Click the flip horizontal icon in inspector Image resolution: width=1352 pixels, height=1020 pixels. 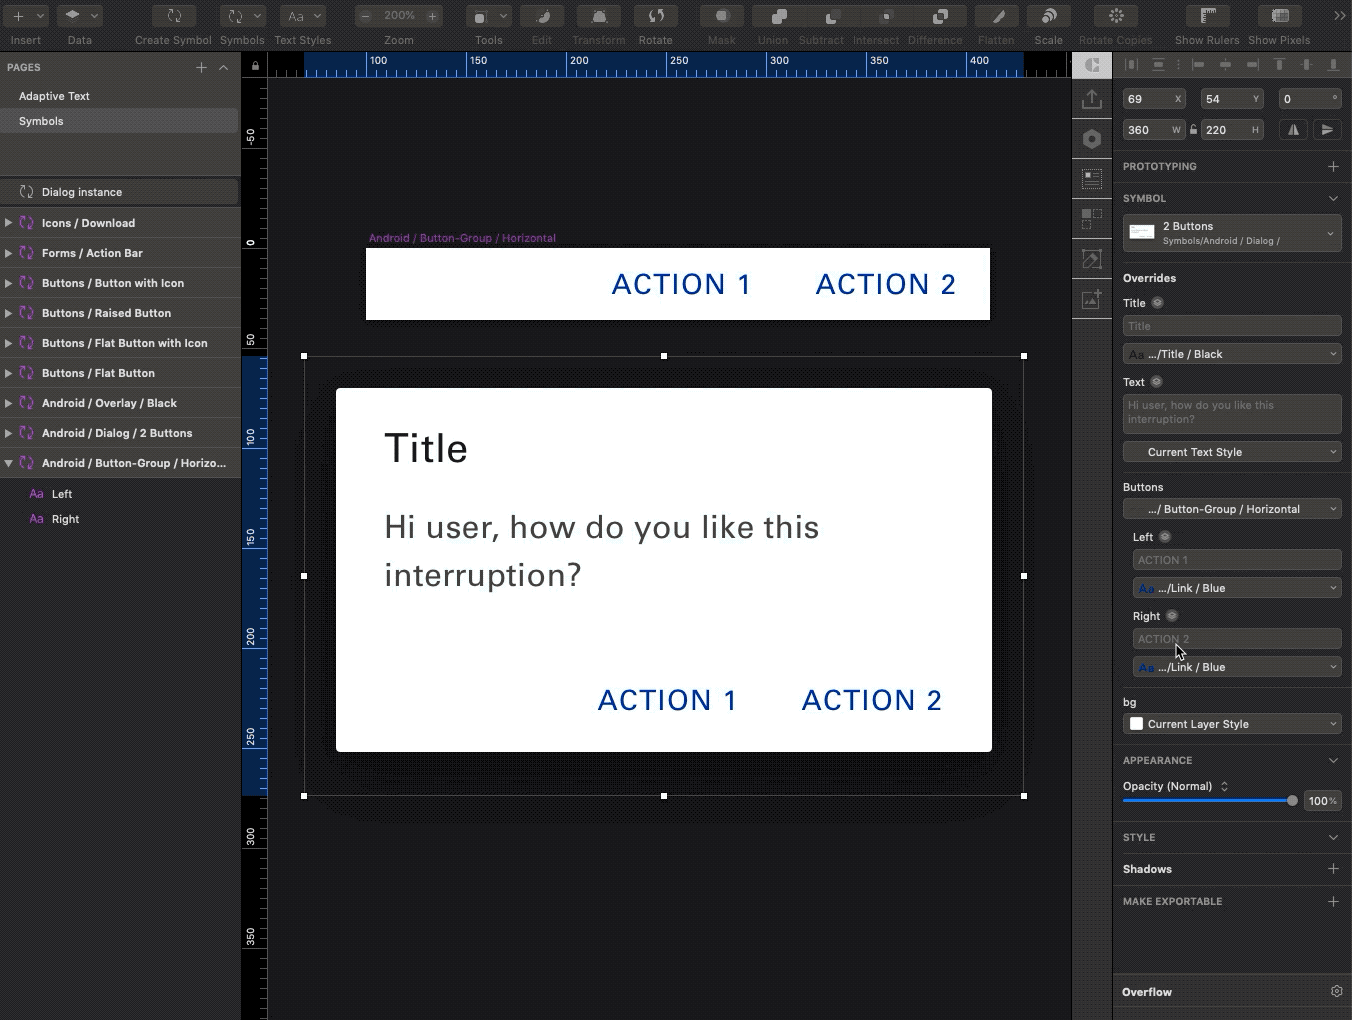pyautogui.click(x=1294, y=130)
